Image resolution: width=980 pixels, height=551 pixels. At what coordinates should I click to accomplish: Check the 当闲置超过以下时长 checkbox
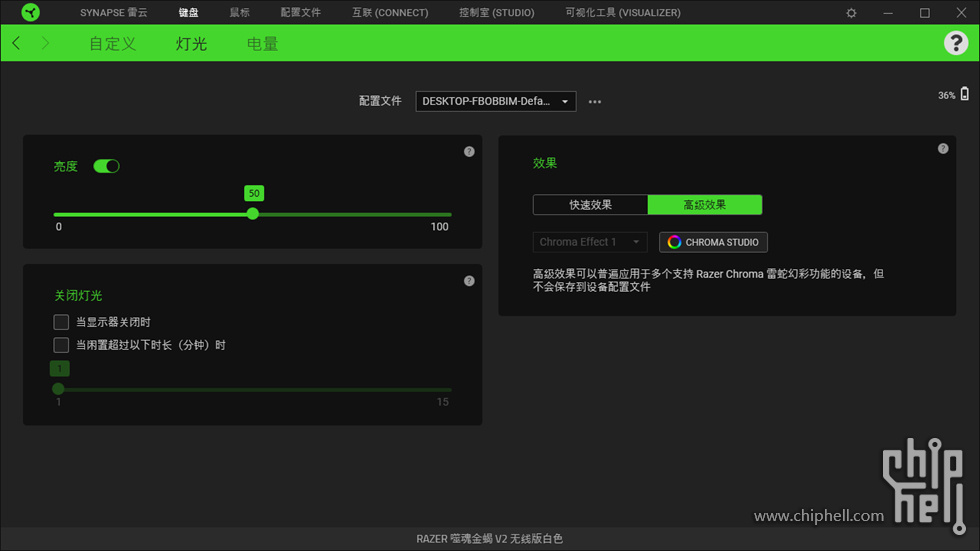pyautogui.click(x=61, y=345)
